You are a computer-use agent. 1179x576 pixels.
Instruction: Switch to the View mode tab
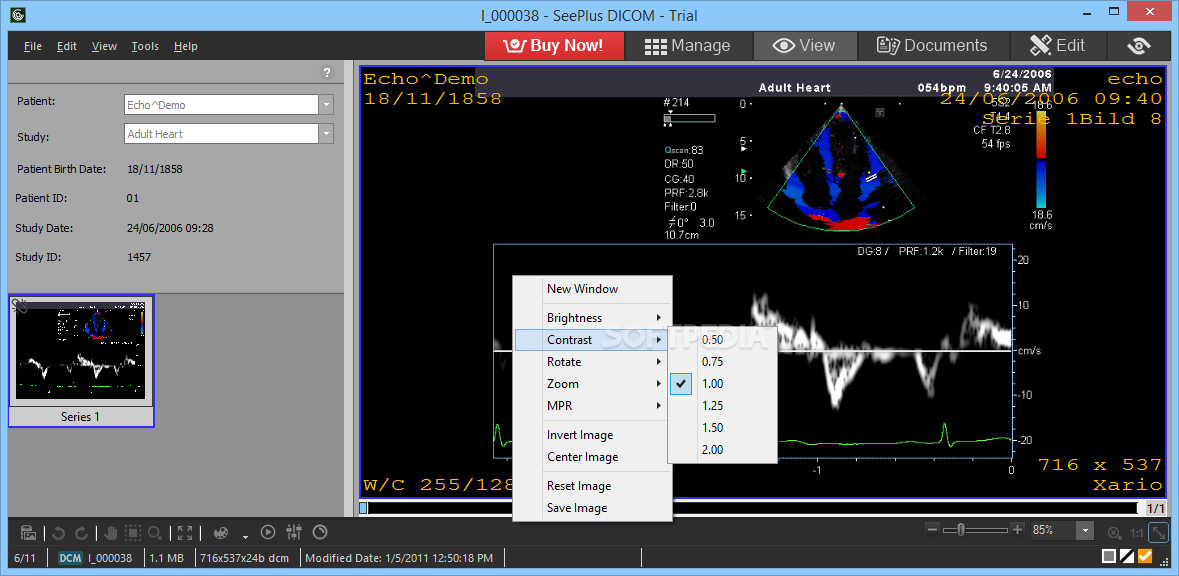coord(805,46)
